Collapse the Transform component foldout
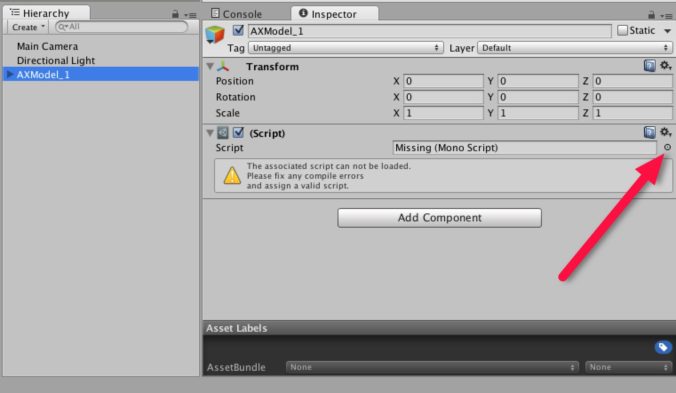The height and width of the screenshot is (393, 676). coord(210,66)
